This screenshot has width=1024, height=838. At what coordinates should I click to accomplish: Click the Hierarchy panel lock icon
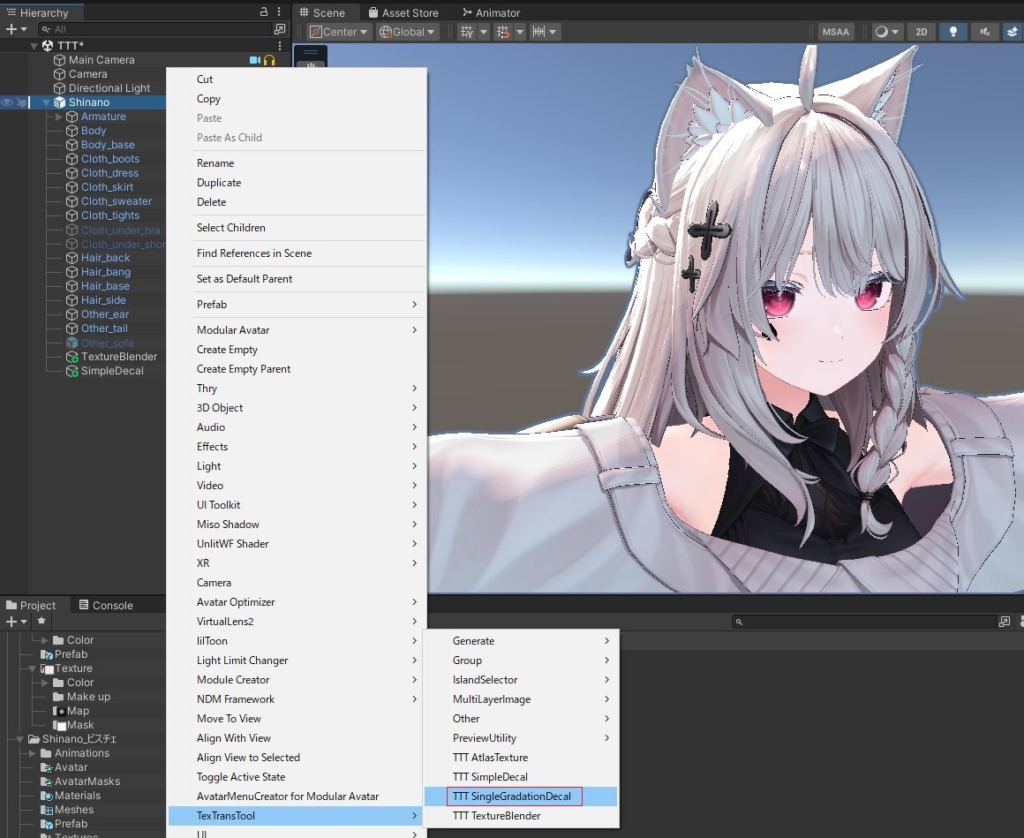[x=264, y=12]
